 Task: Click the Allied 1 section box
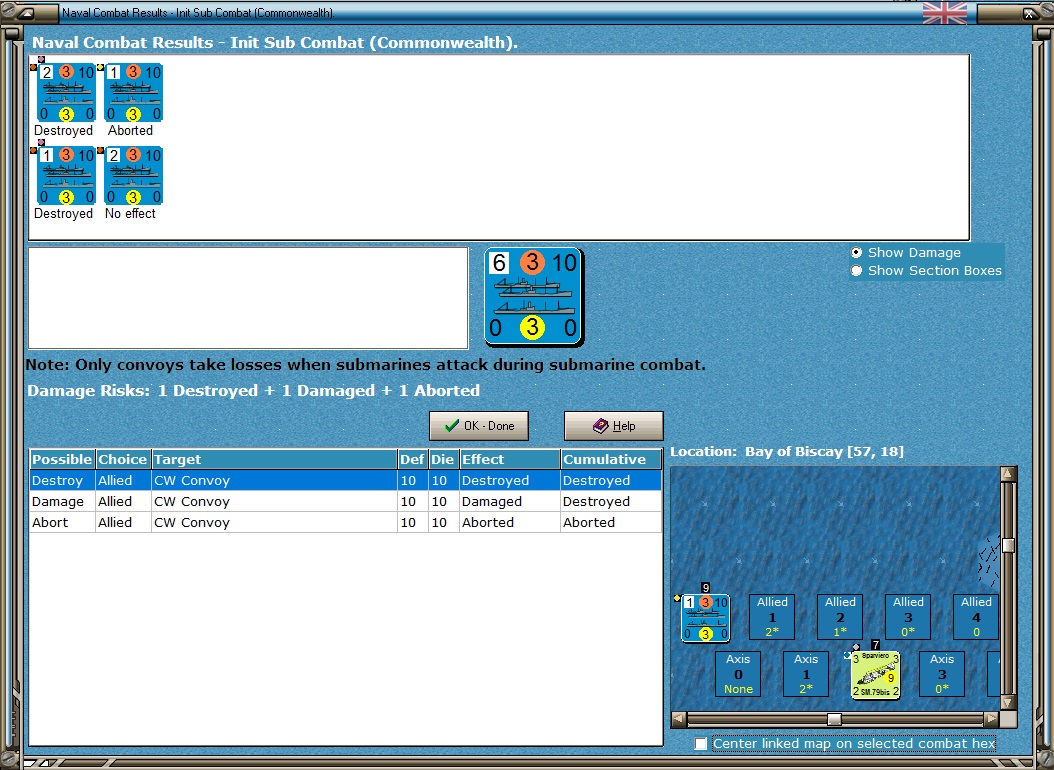pos(772,616)
